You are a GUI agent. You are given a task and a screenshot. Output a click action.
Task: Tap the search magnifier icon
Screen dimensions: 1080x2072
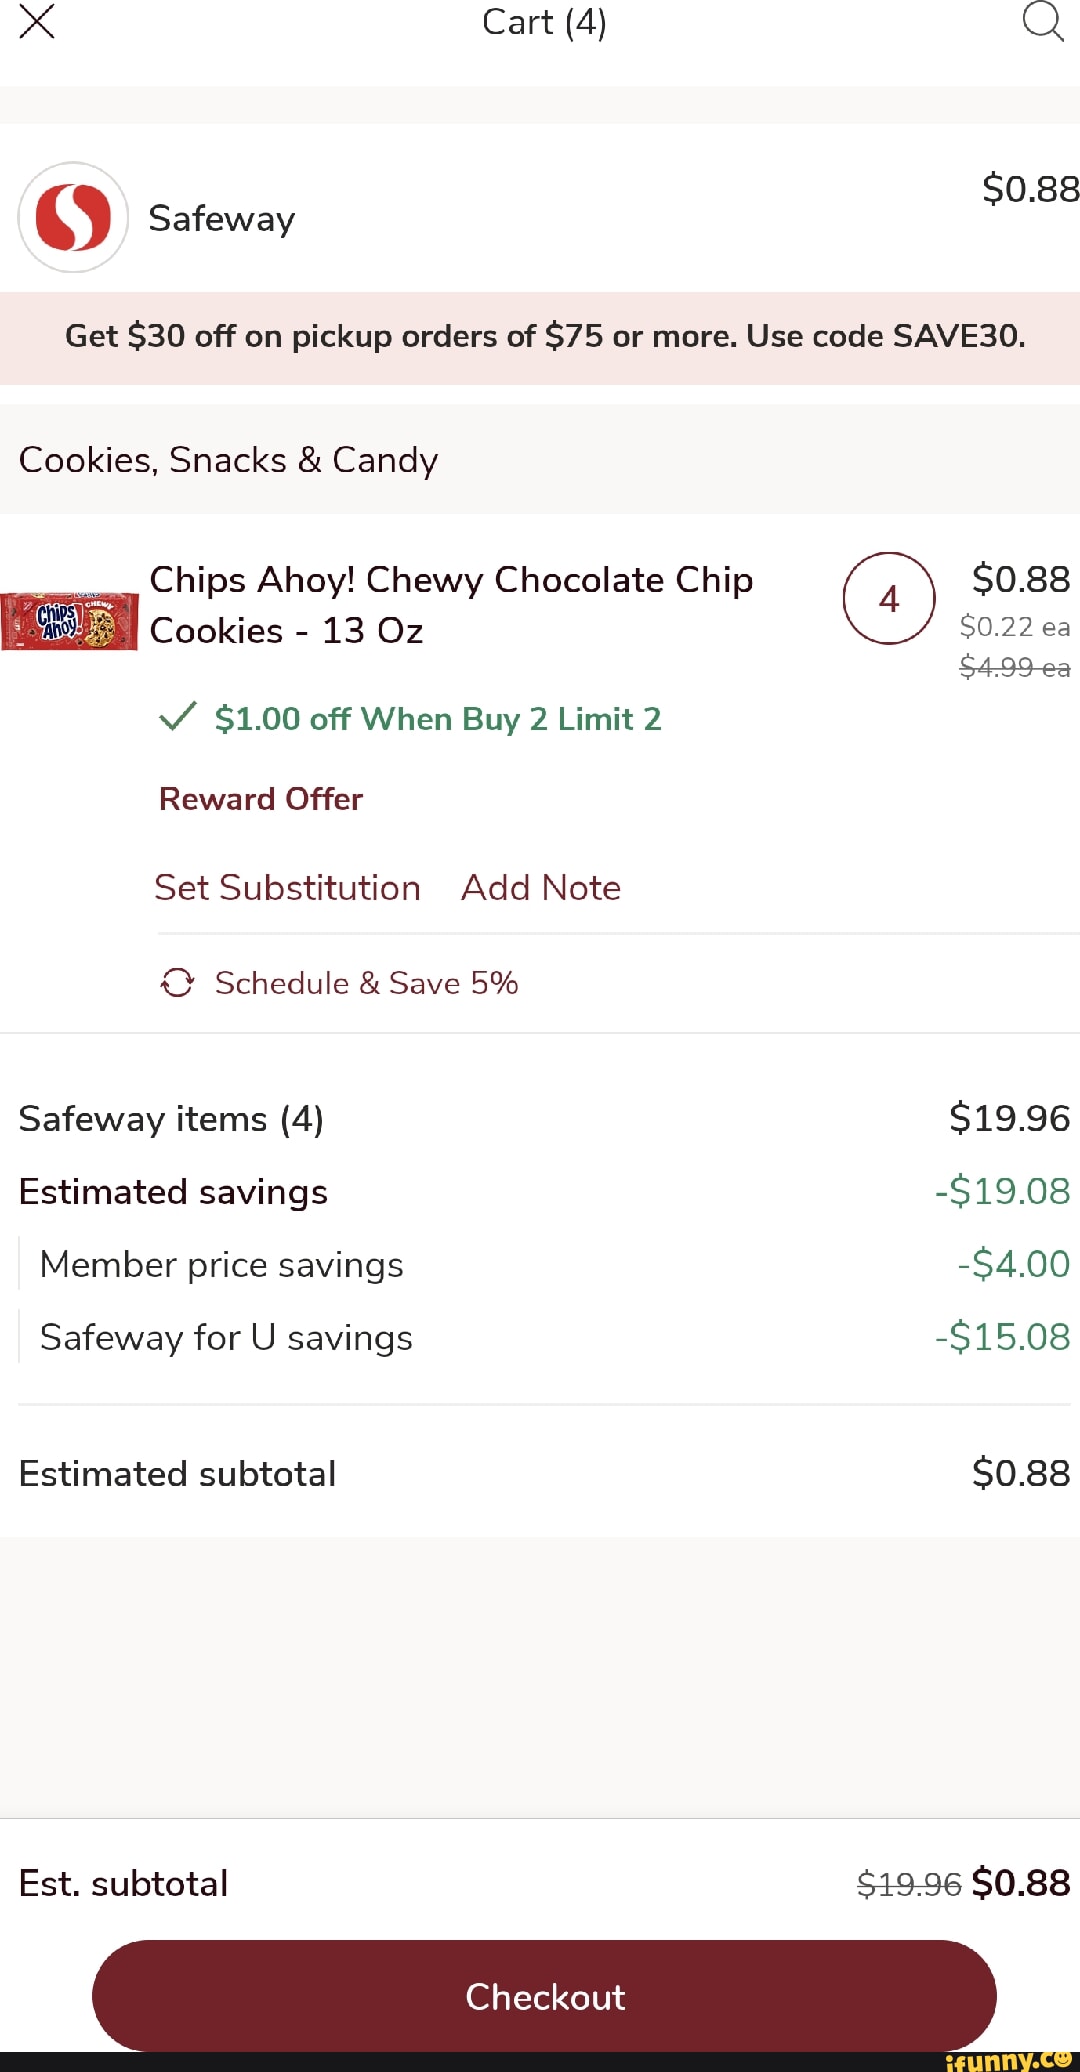coord(1042,21)
